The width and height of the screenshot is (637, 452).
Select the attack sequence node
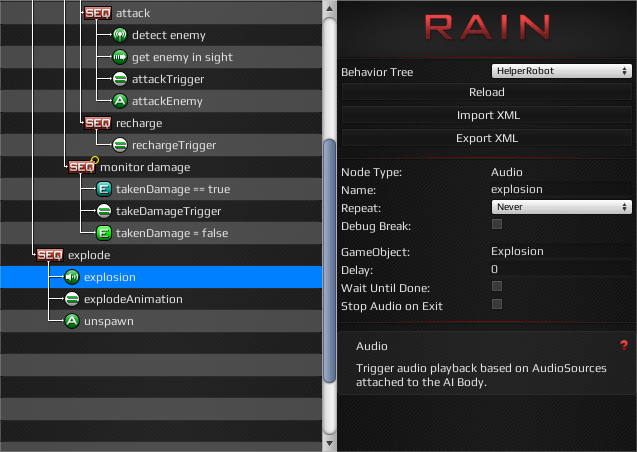(133, 13)
